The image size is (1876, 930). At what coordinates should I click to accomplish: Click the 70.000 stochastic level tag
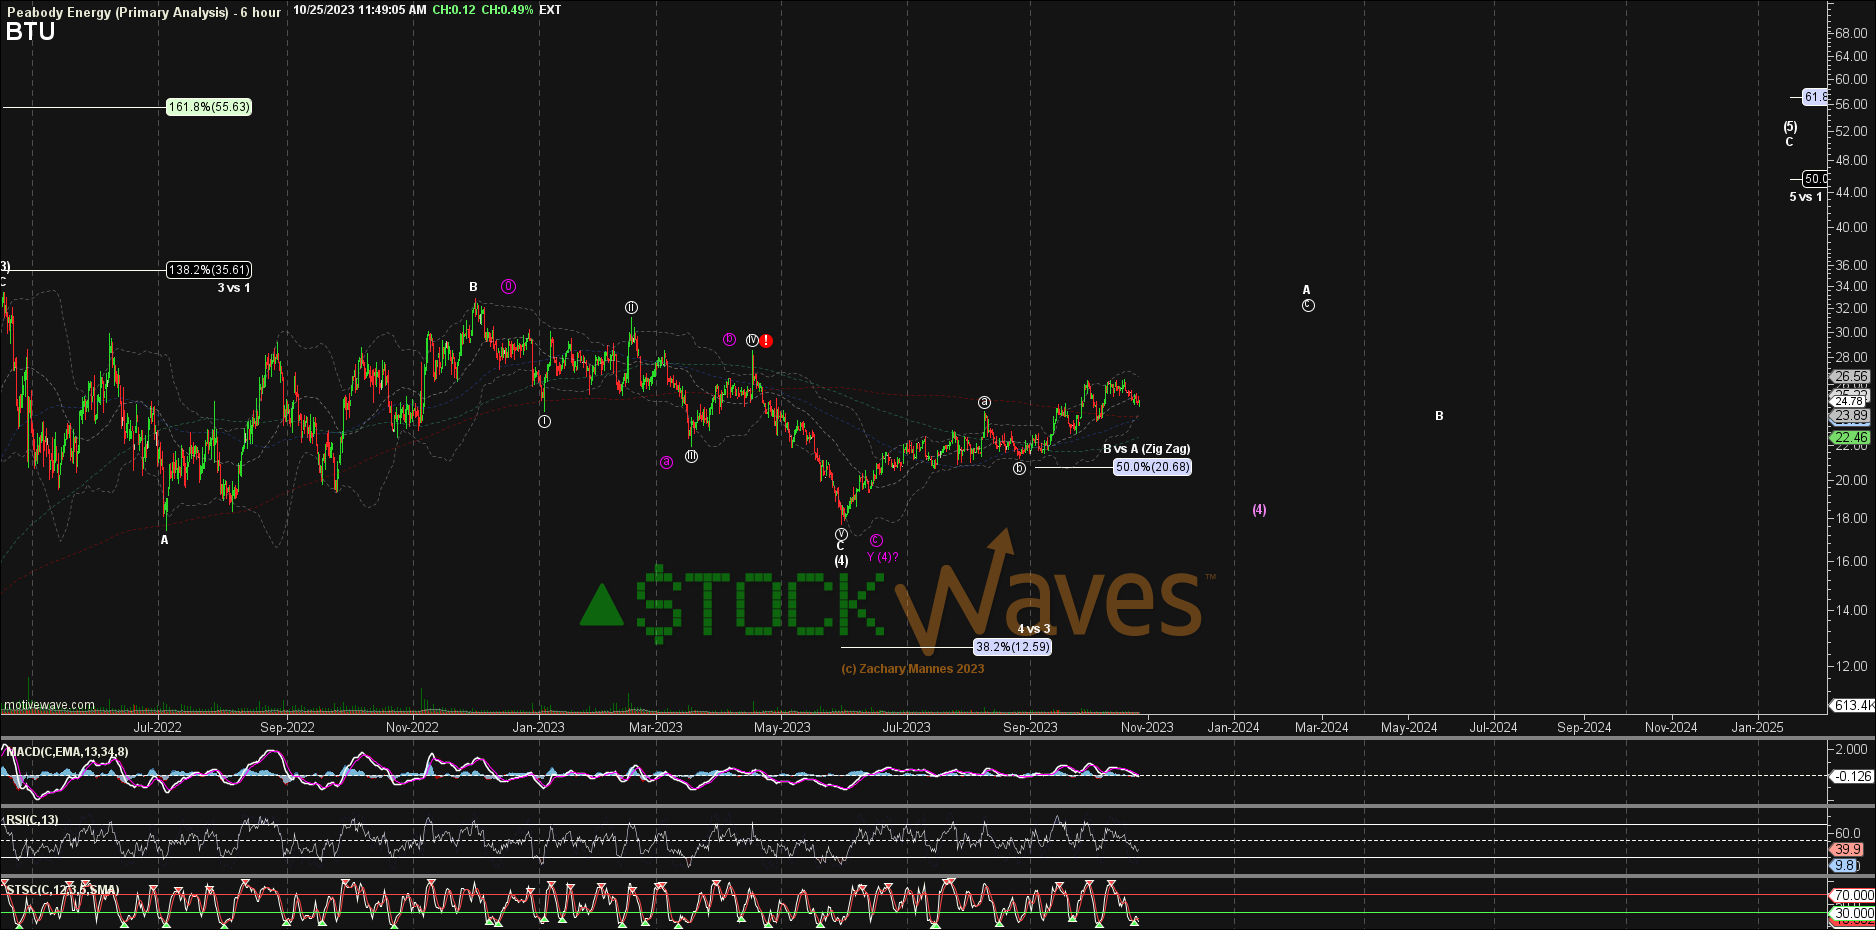tap(1853, 895)
